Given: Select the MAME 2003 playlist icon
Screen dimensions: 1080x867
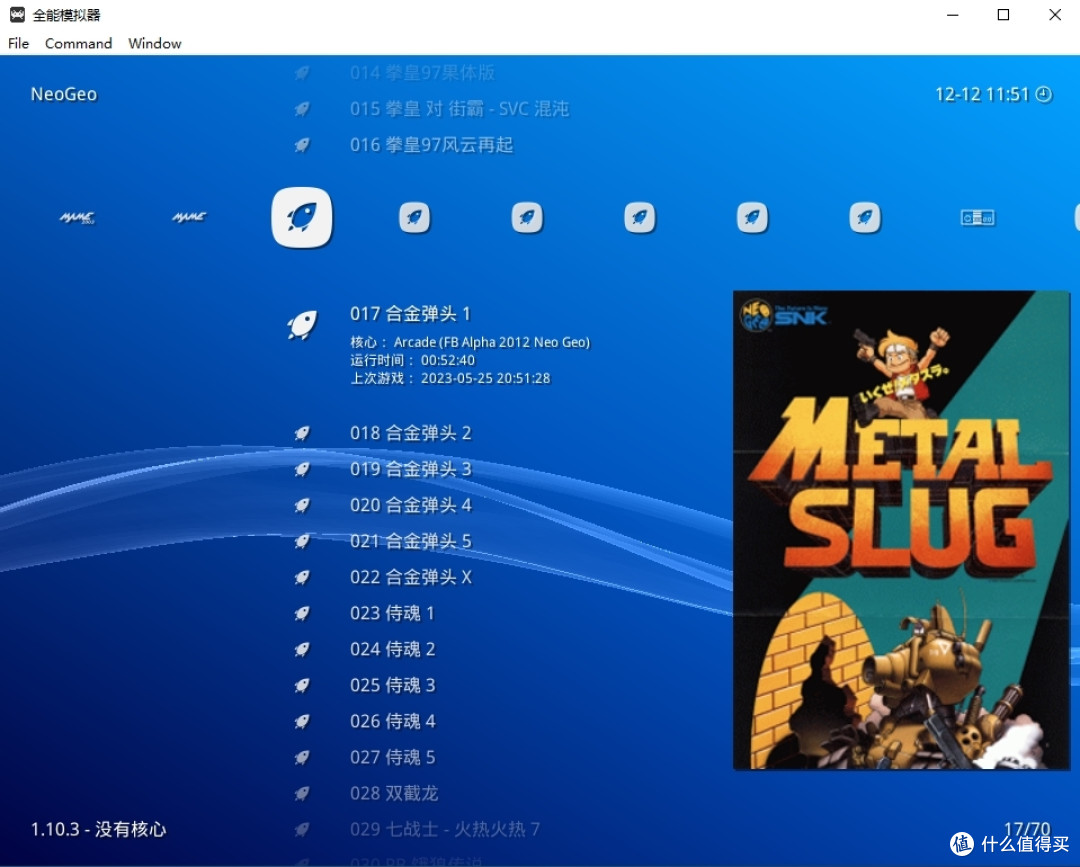Looking at the screenshot, I should tap(77, 218).
